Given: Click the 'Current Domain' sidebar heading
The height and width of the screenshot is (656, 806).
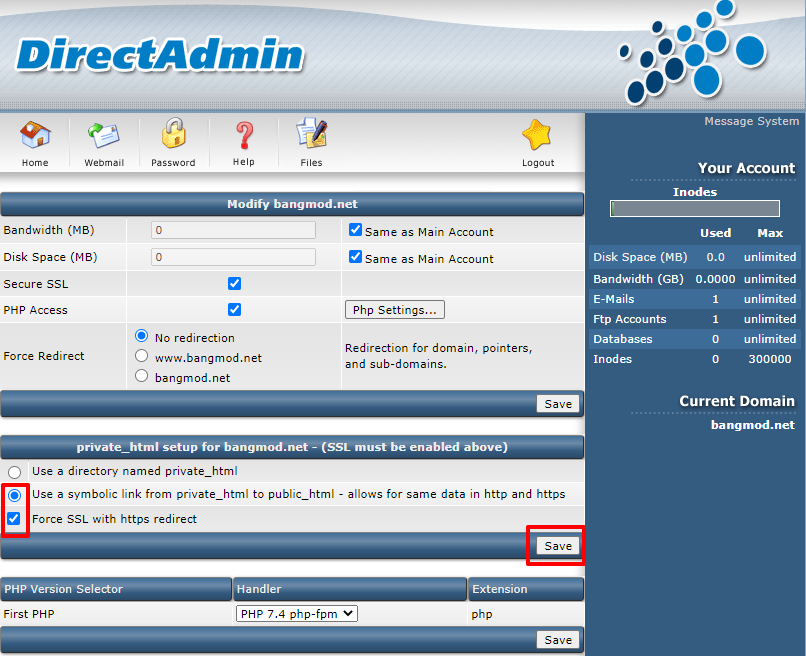Looking at the screenshot, I should click(737, 401).
